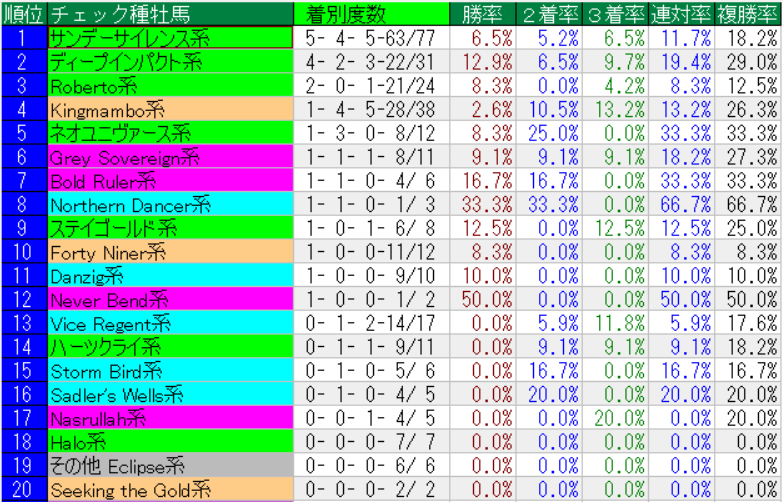Select the 3着率 column header

[x=616, y=13]
